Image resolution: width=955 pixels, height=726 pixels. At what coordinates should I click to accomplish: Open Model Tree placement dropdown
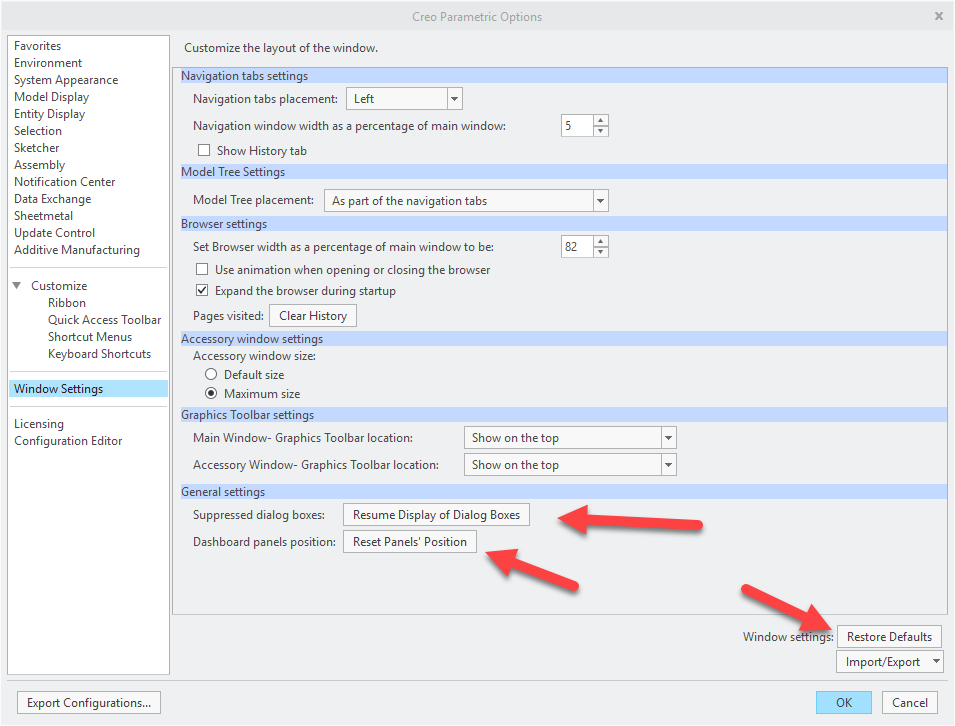(466, 201)
